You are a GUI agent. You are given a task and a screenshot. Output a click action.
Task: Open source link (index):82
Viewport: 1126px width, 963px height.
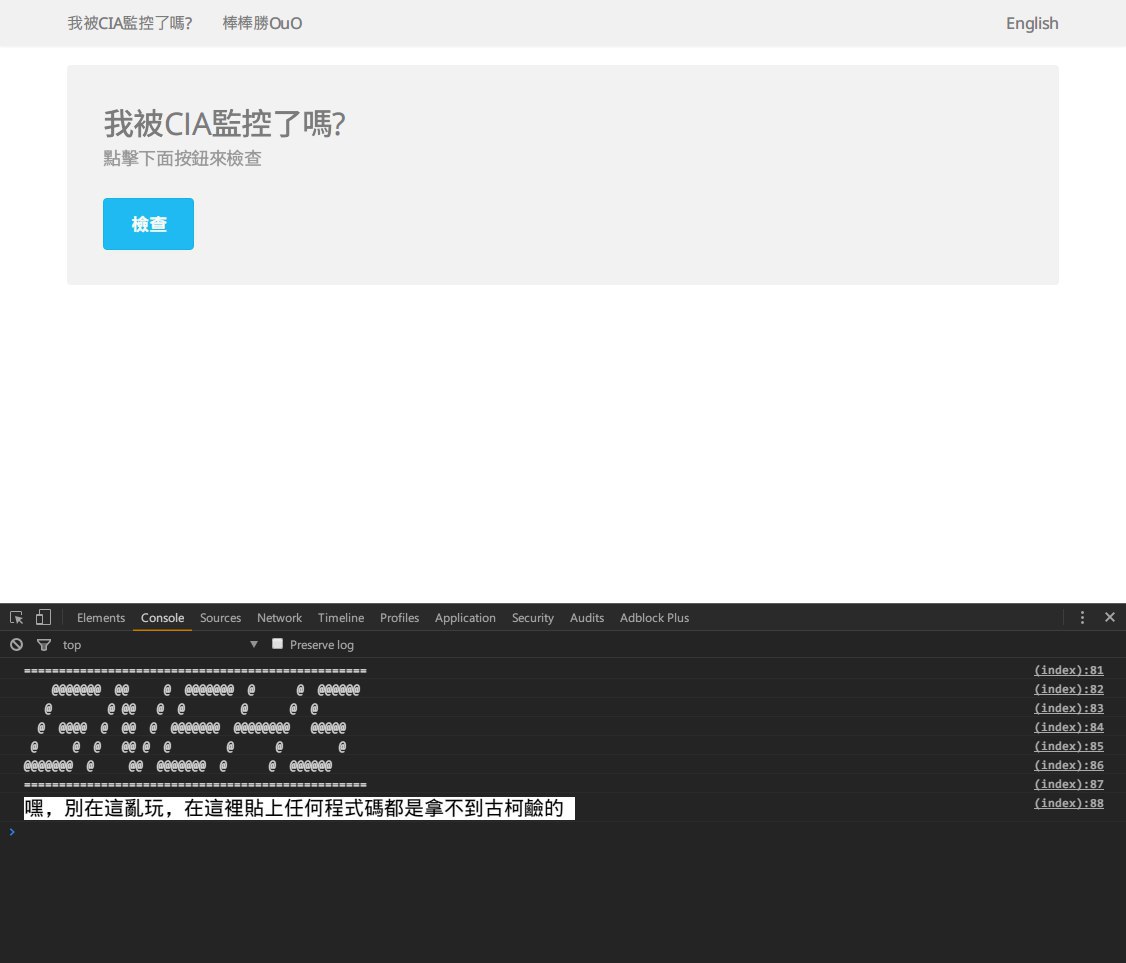pyautogui.click(x=1069, y=689)
